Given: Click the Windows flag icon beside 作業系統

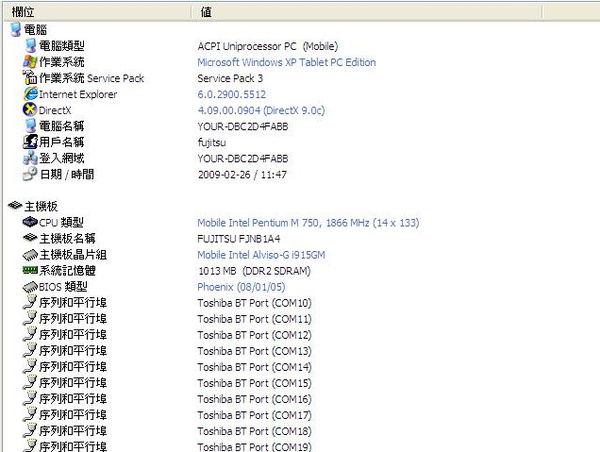Looking at the screenshot, I should tap(30, 62).
